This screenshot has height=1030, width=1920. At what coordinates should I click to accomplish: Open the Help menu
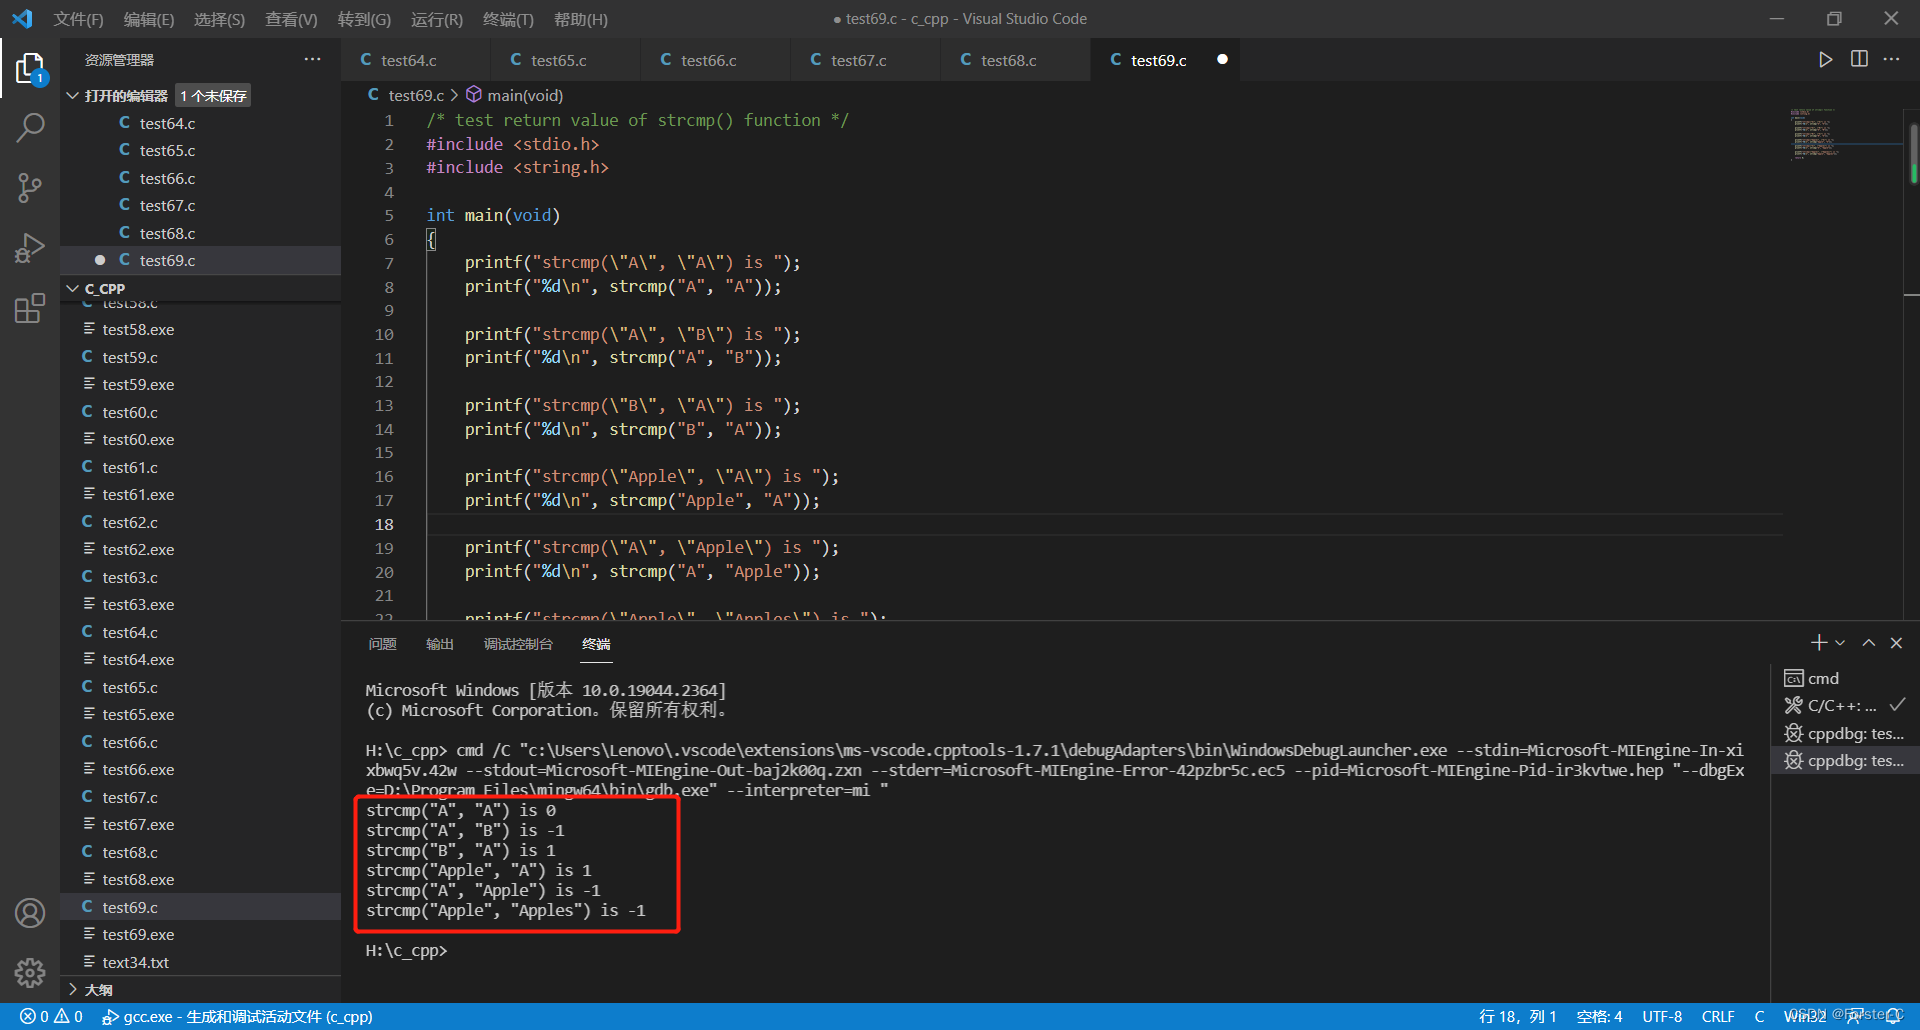click(580, 19)
